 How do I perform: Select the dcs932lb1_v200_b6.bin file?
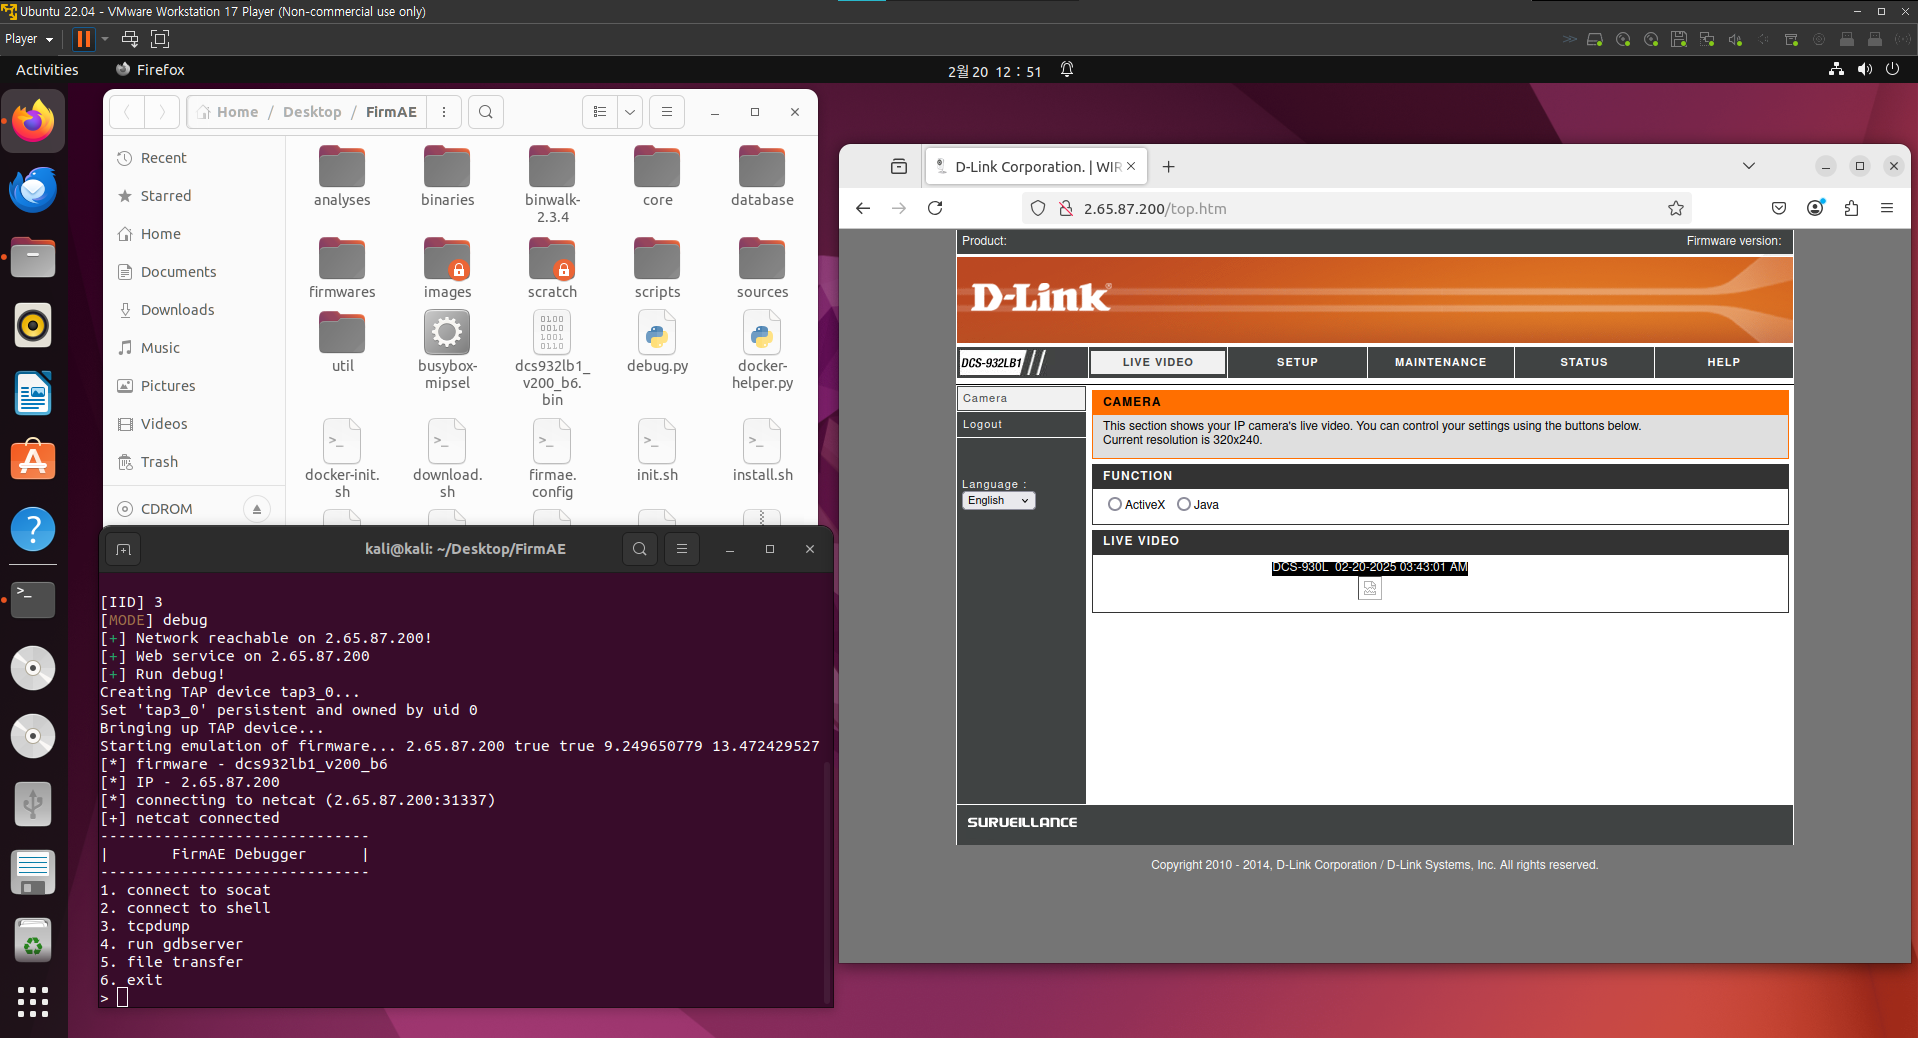coord(552,358)
